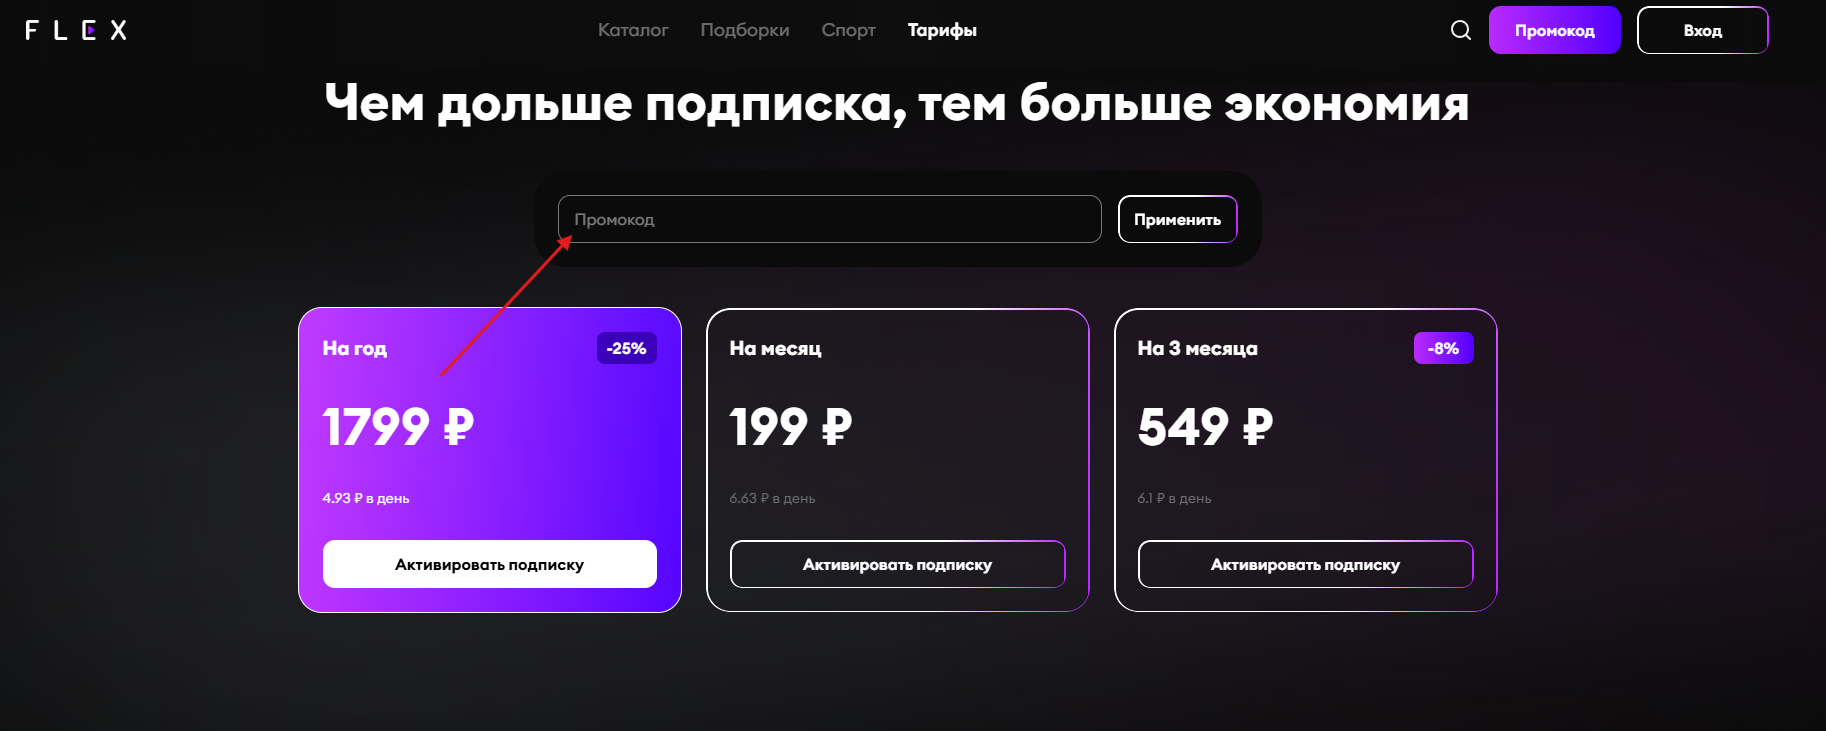Select the Тарифы tab
This screenshot has height=731, width=1826.
(x=942, y=30)
